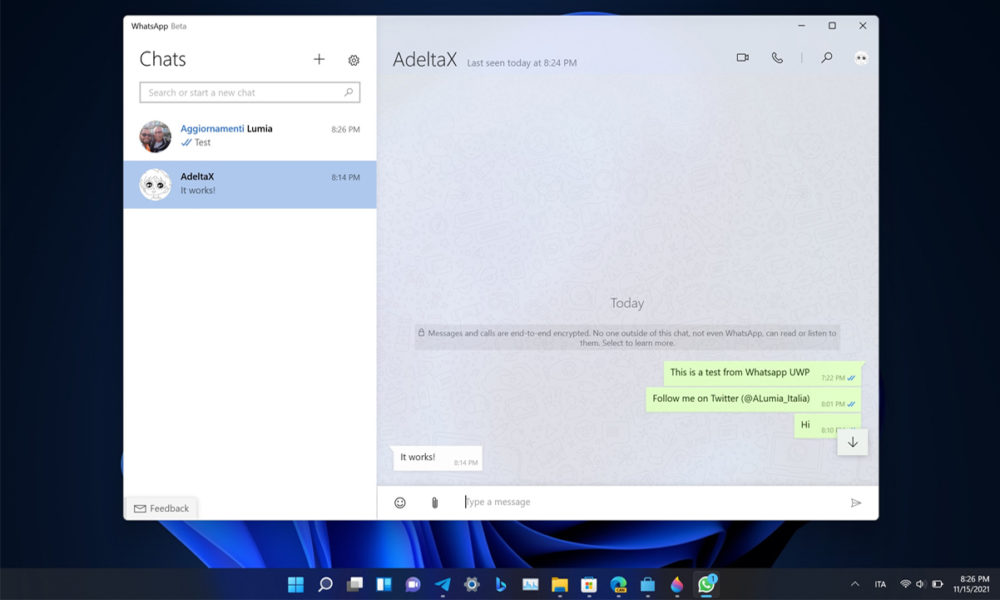This screenshot has height=600, width=1000.
Task: Click the AdeltaX chat thumbnail avatar
Action: (155, 184)
